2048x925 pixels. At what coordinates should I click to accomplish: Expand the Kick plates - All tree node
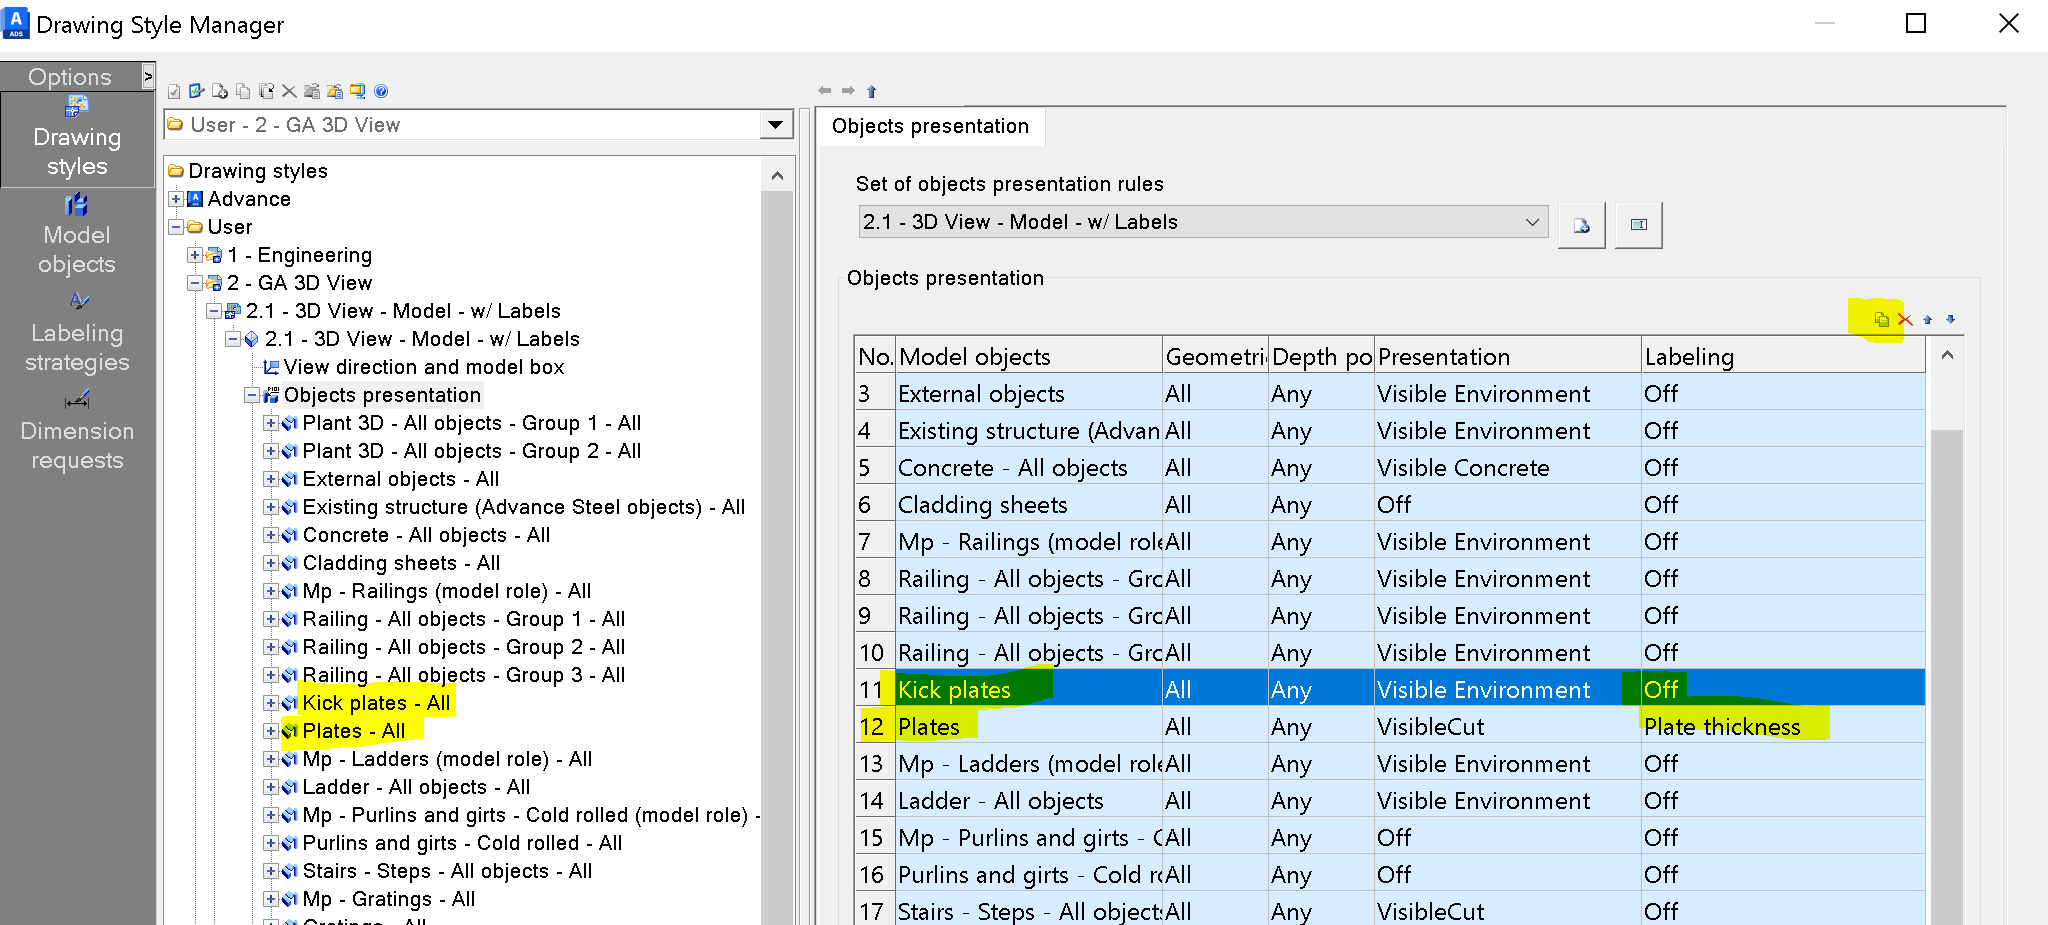(x=271, y=703)
